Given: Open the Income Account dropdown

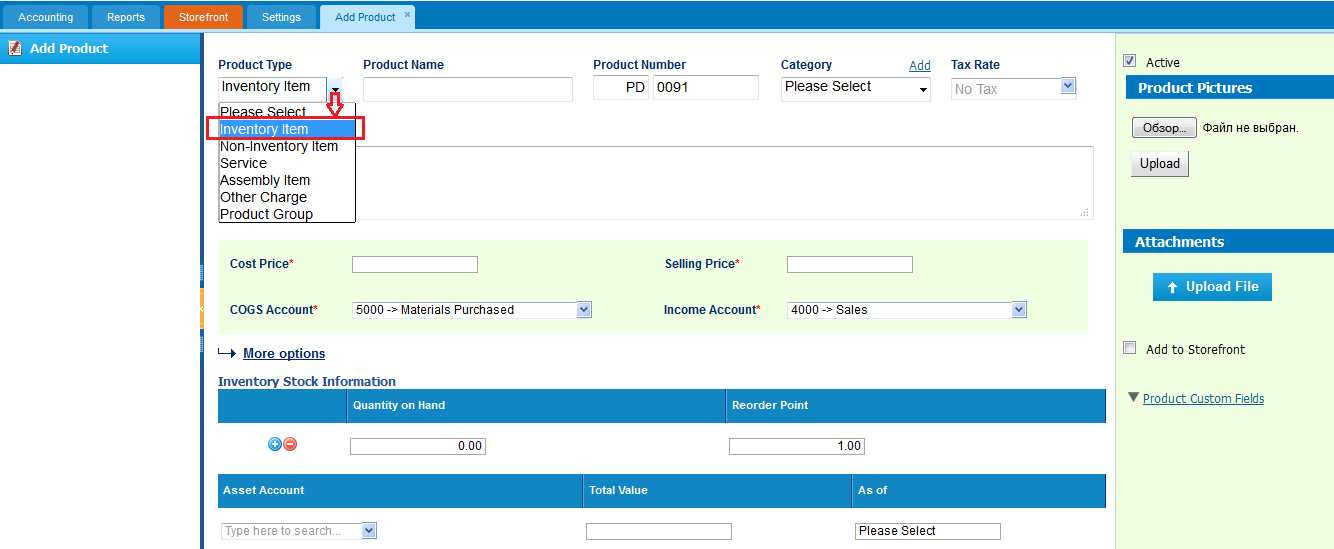Looking at the screenshot, I should (x=907, y=310).
